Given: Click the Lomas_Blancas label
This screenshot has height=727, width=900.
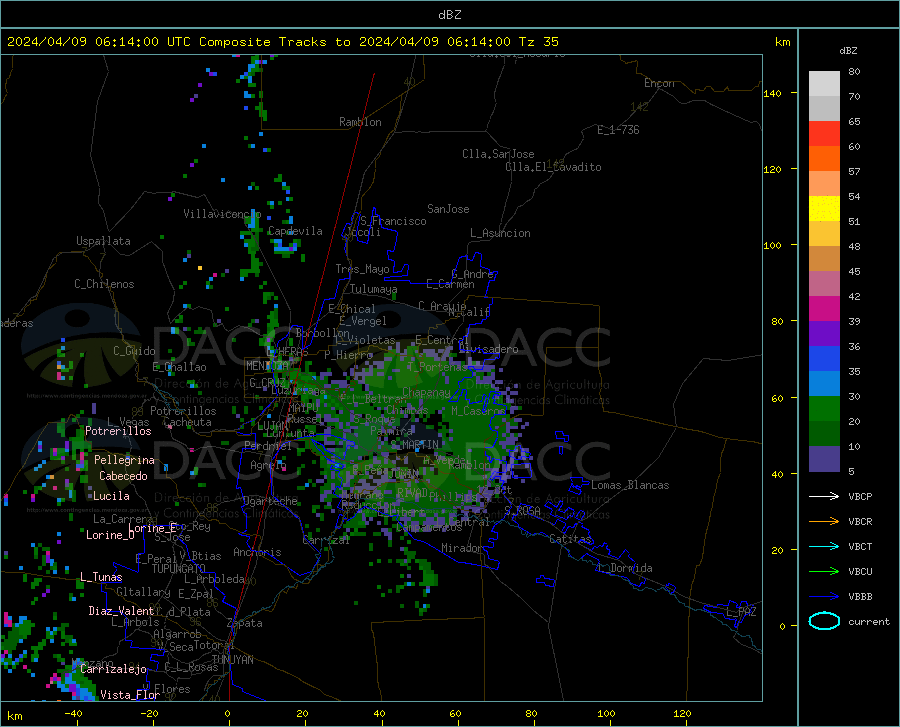Looking at the screenshot, I should [630, 485].
